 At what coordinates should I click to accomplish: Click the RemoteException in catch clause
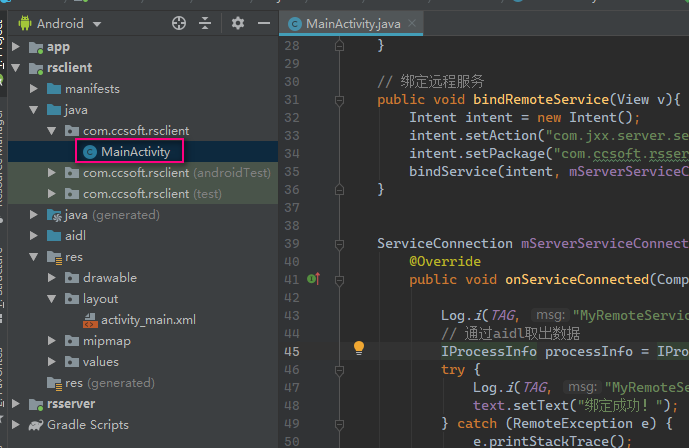573,424
